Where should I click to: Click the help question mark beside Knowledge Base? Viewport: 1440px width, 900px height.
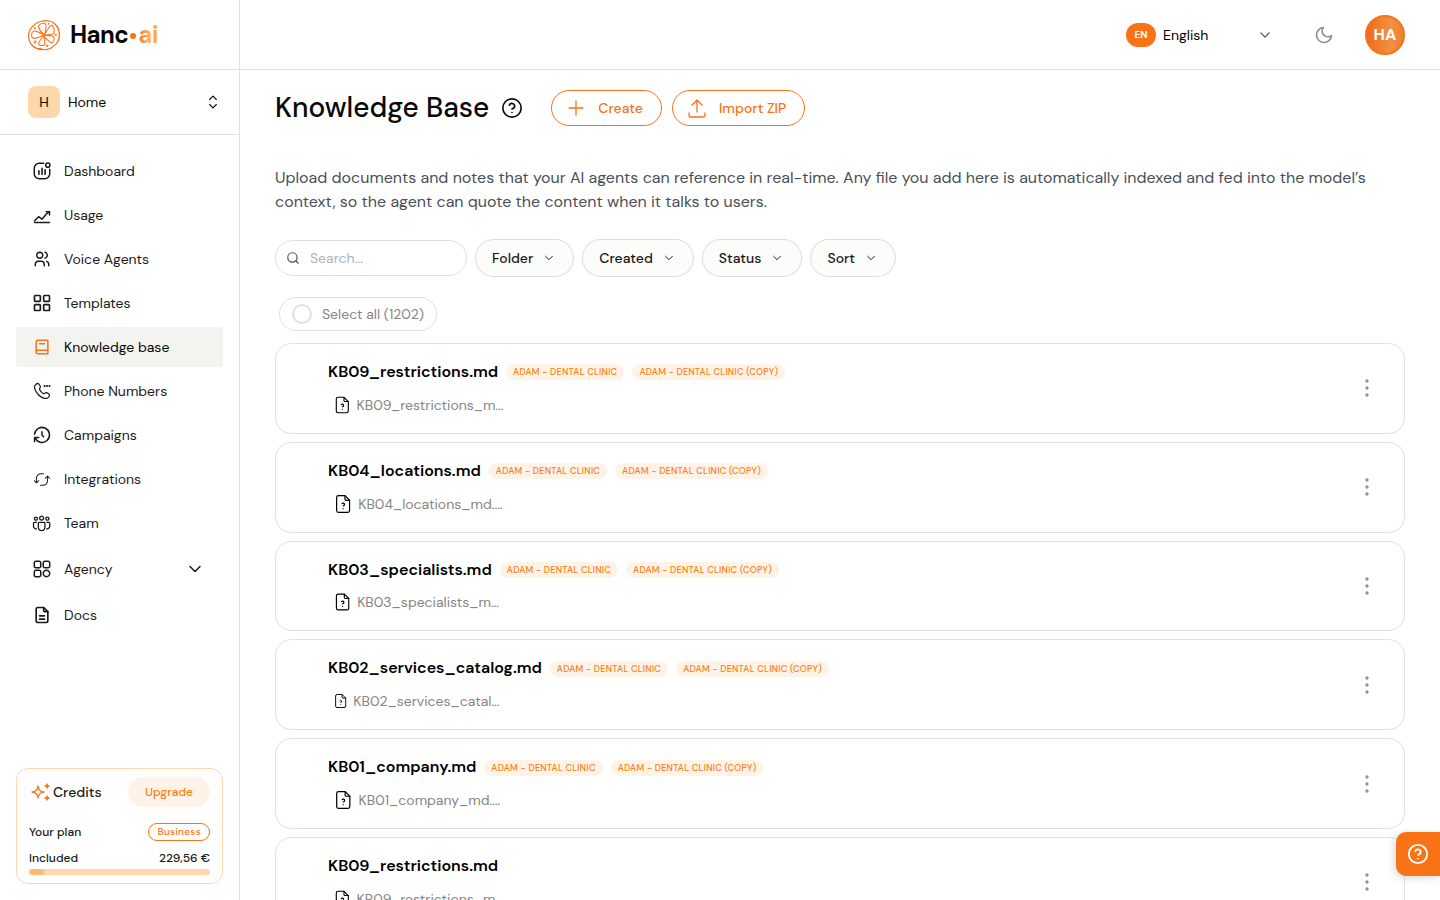pos(511,108)
